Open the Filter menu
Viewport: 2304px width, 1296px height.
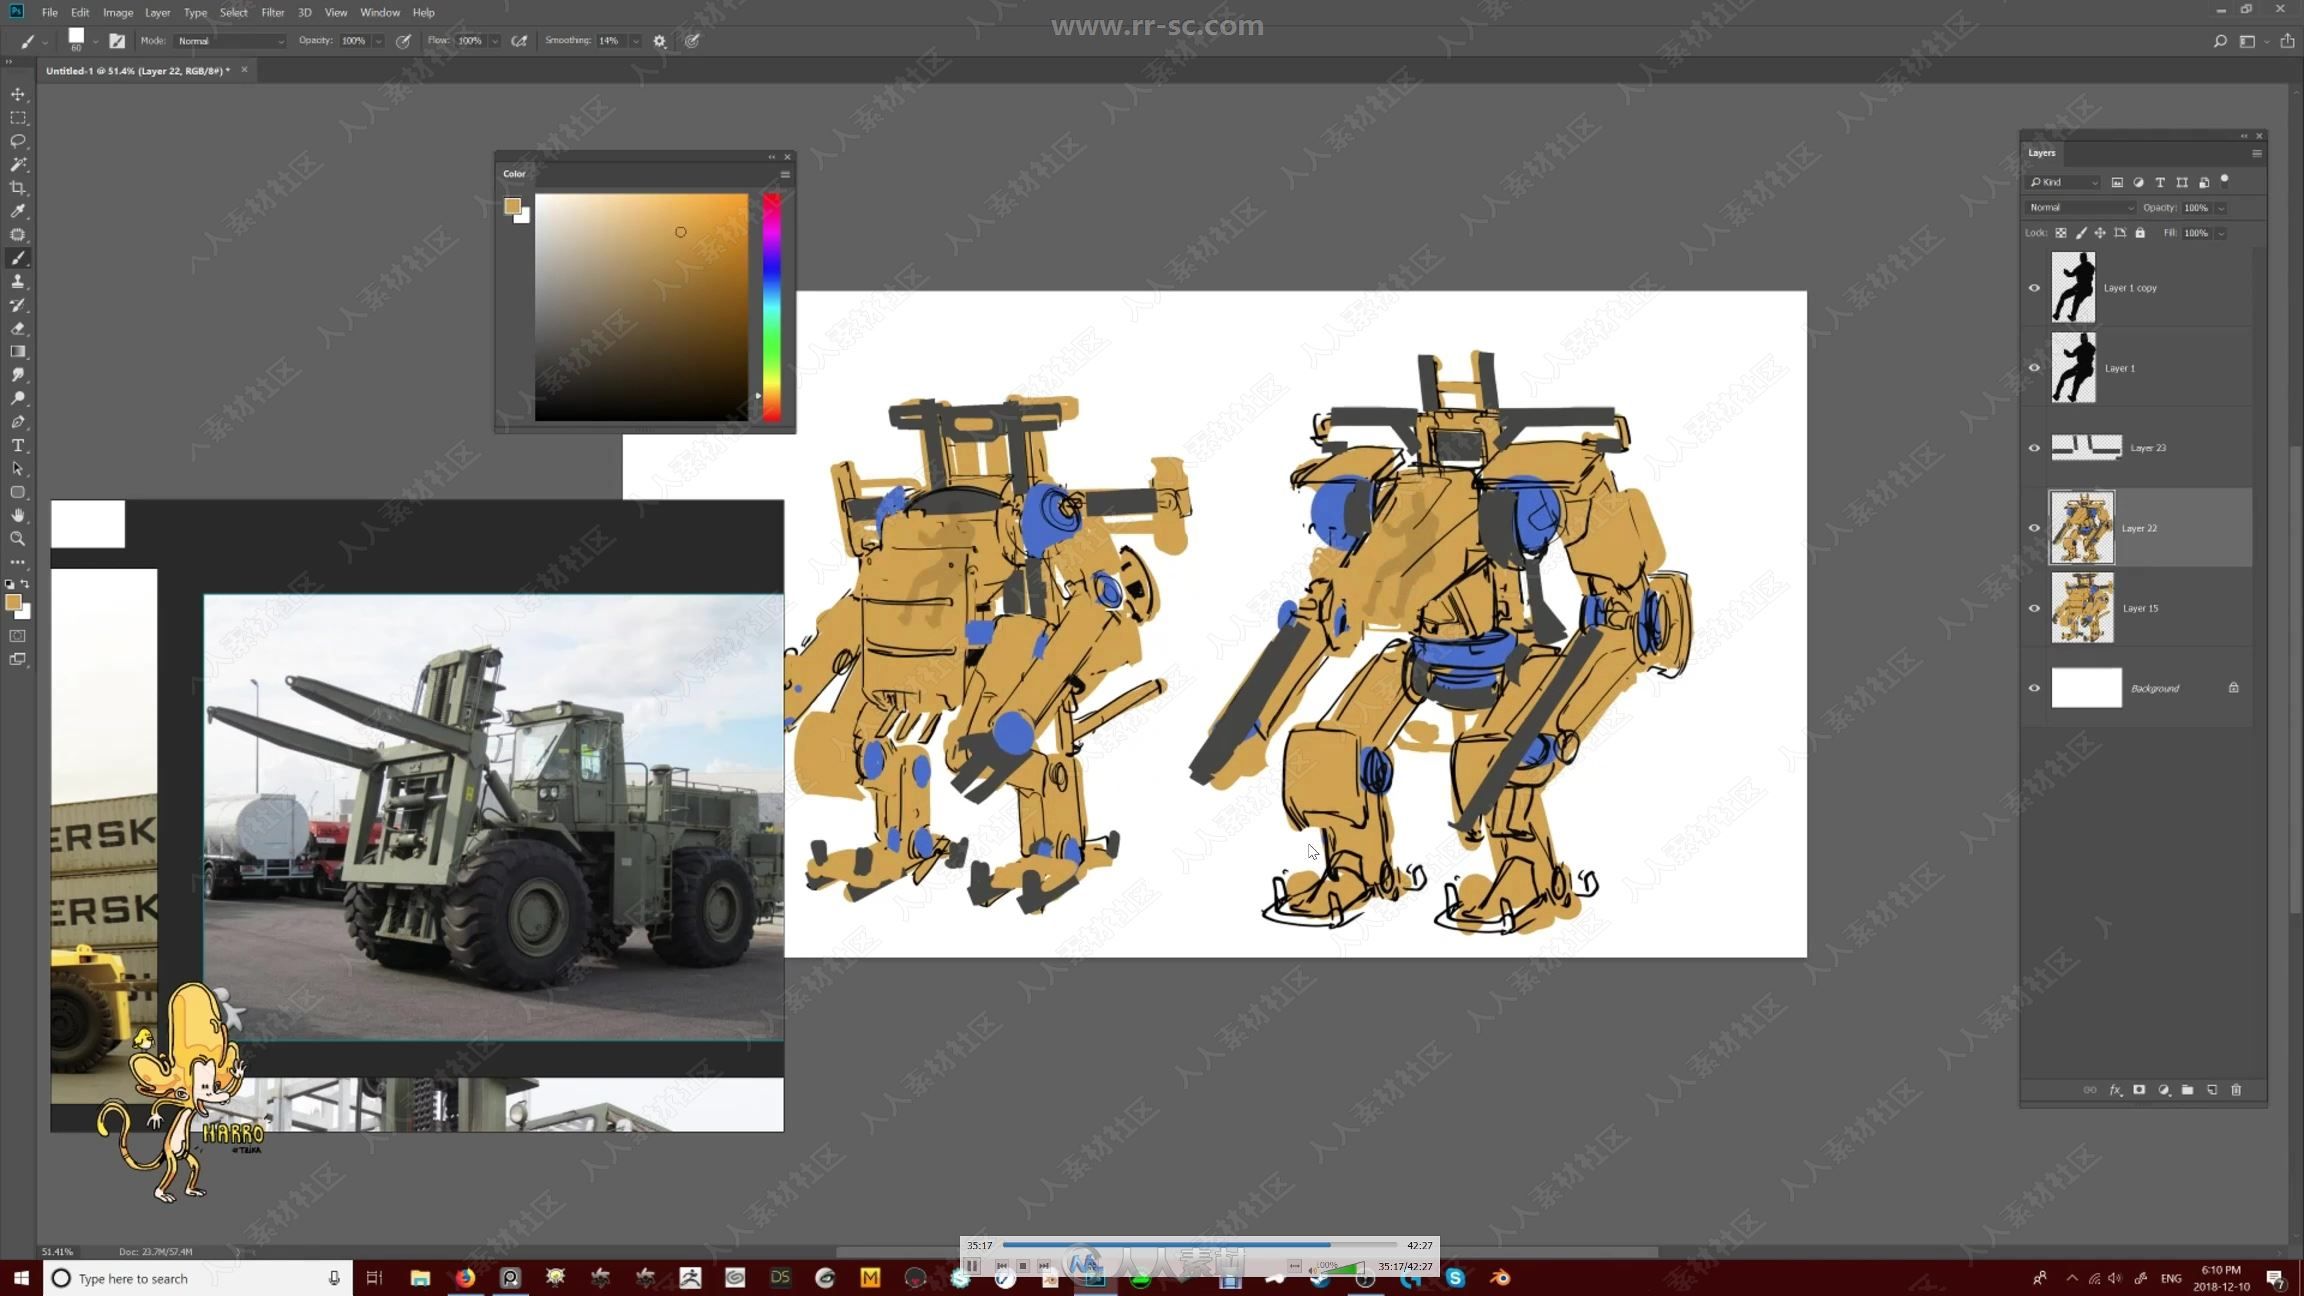[272, 12]
